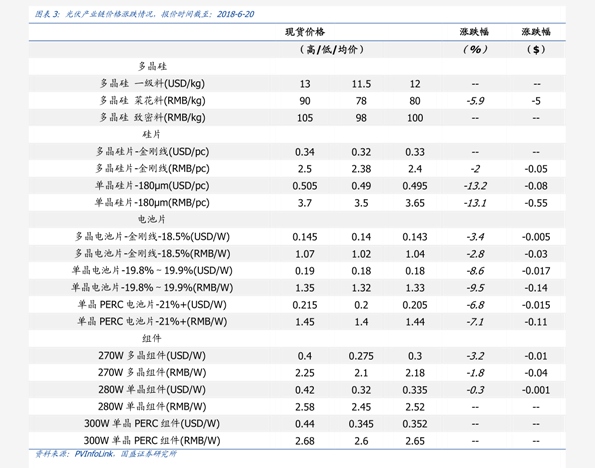Select the -9.5 percentage change cell
Viewport: 595px width, 468px height.
pos(475,288)
